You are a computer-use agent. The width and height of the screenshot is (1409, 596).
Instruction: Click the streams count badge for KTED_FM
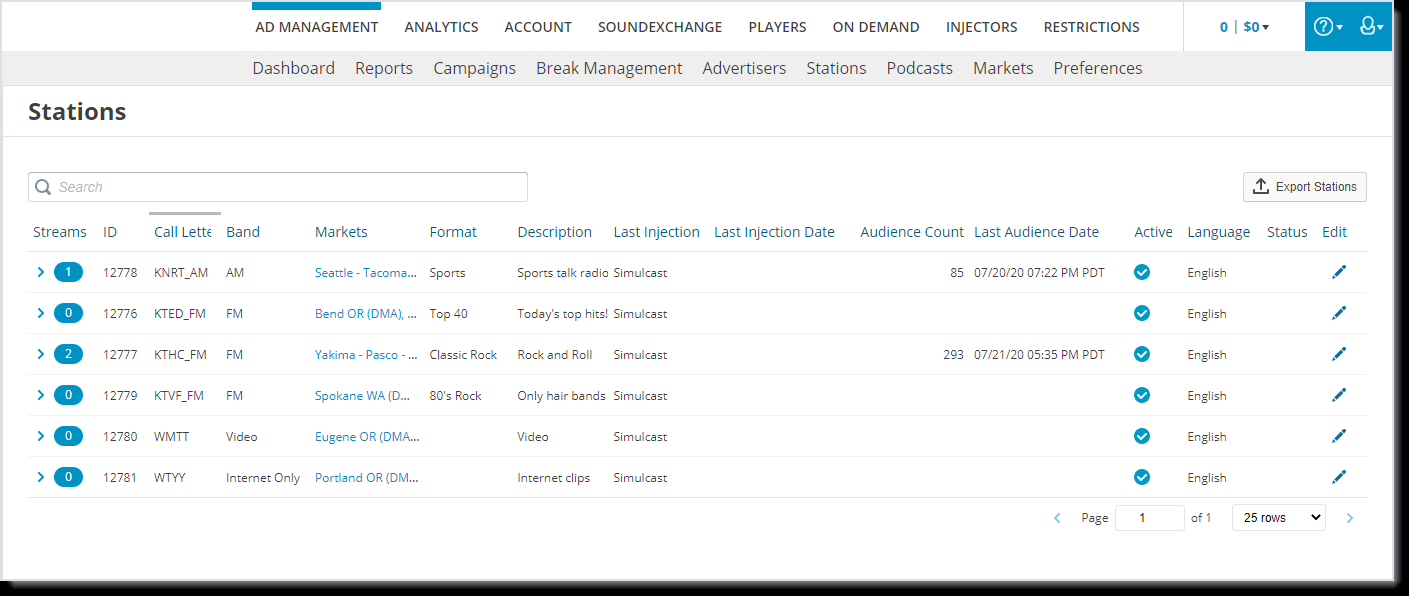click(68, 313)
